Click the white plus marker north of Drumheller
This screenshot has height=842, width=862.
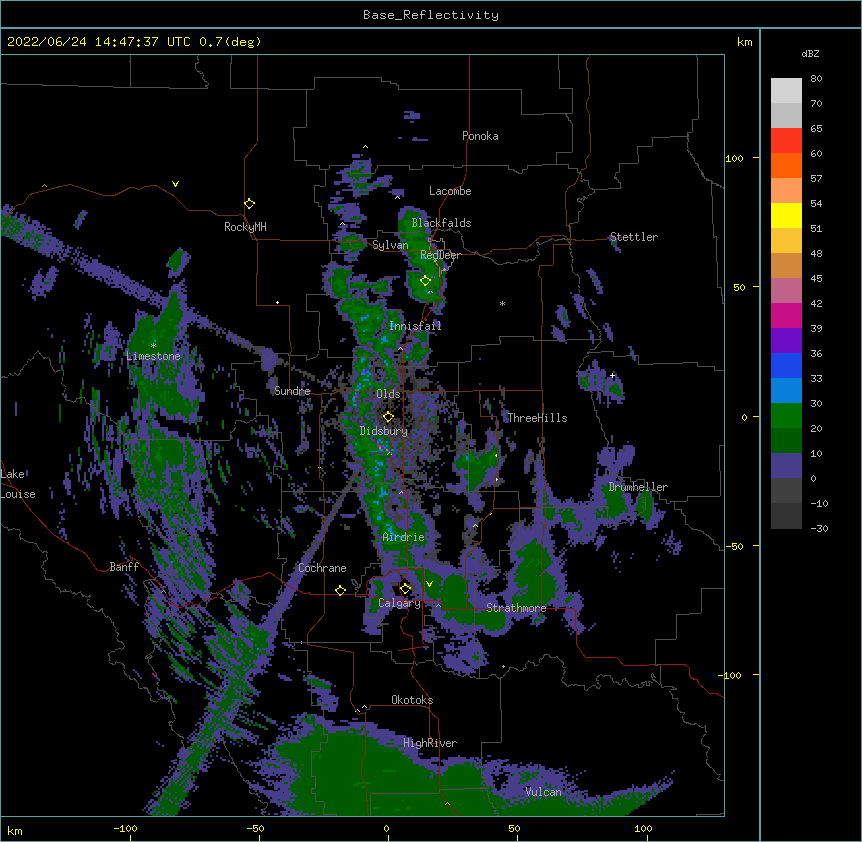coord(612,375)
